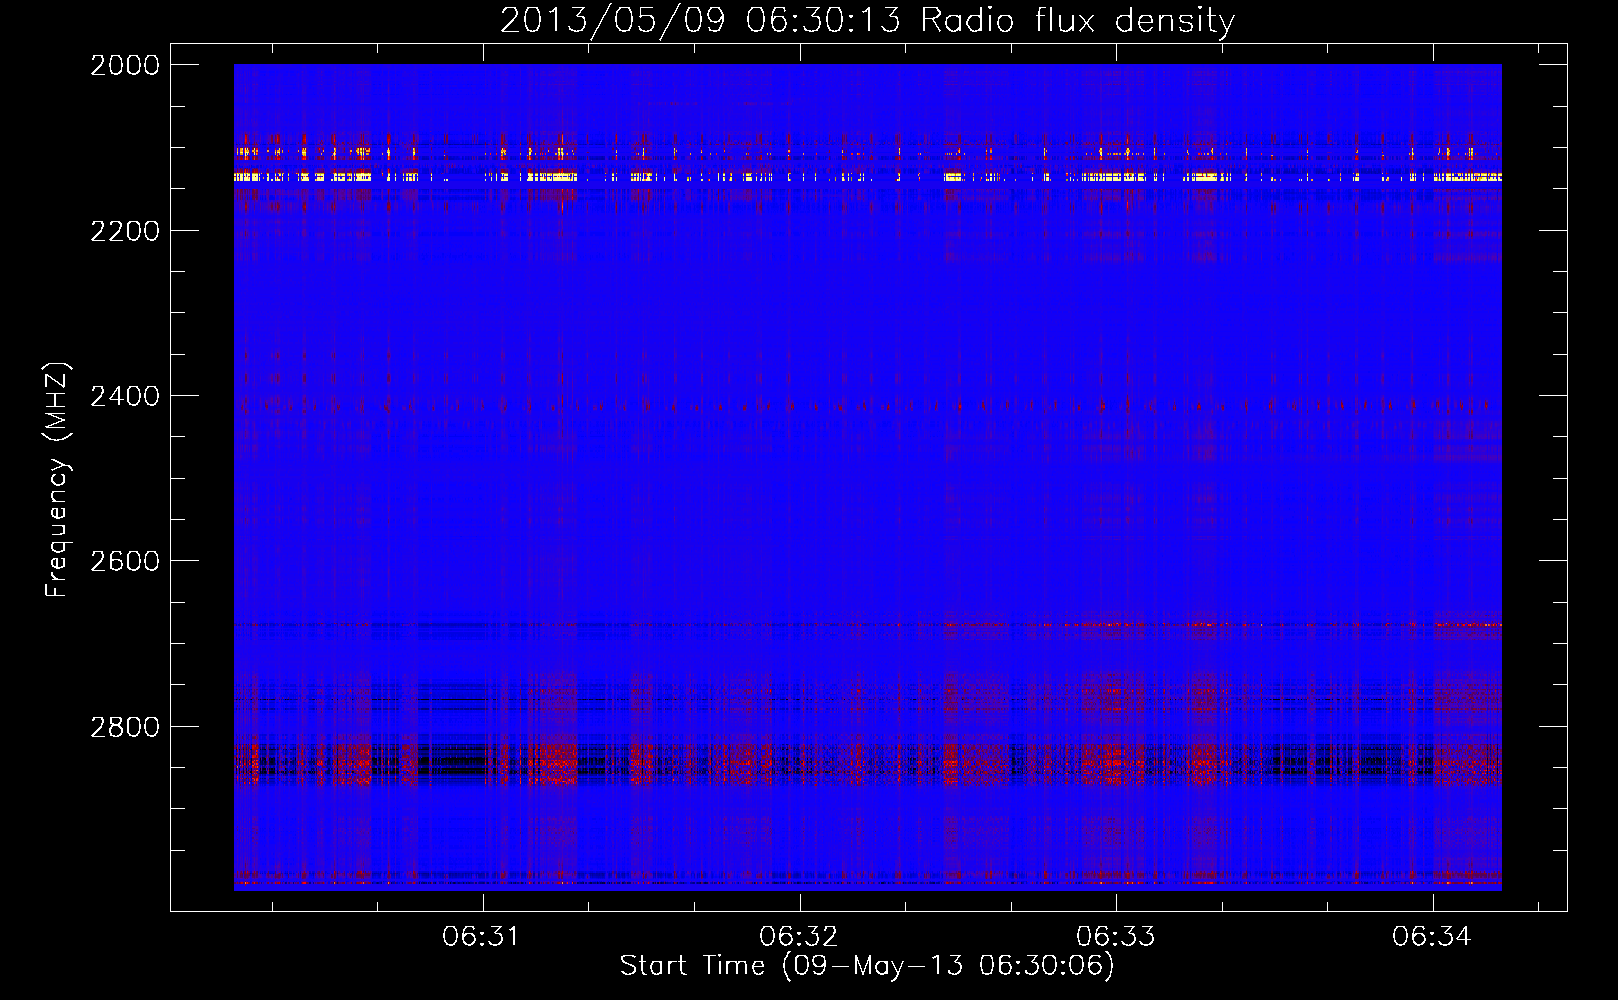Click the 06:32 time tick label
This screenshot has width=1618, height=1000.
pos(798,936)
